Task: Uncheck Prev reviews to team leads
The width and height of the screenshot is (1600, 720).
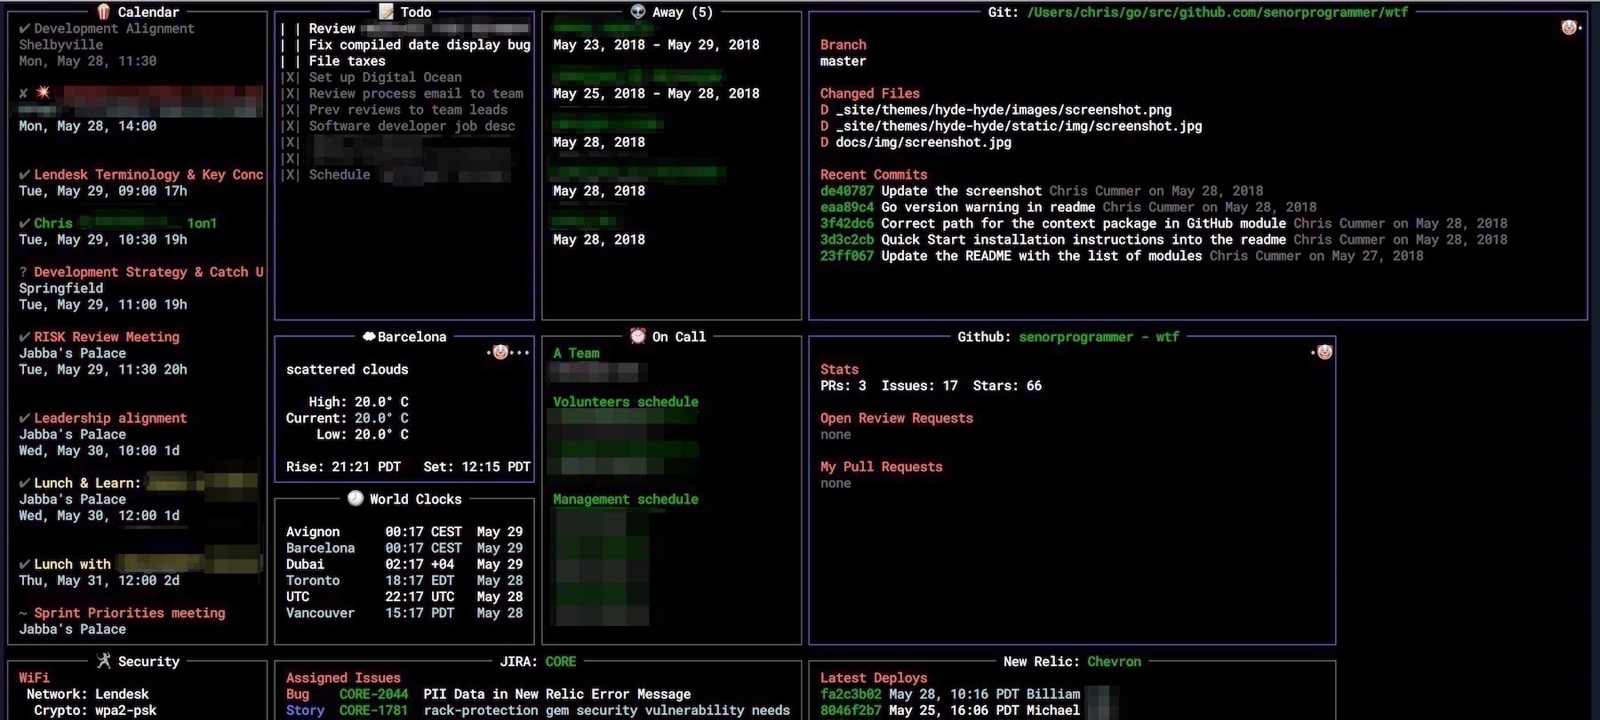Action: 290,110
